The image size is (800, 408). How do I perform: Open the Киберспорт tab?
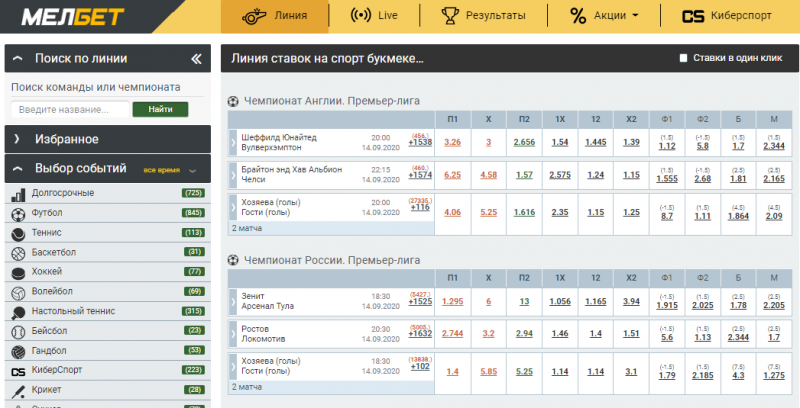(x=727, y=16)
